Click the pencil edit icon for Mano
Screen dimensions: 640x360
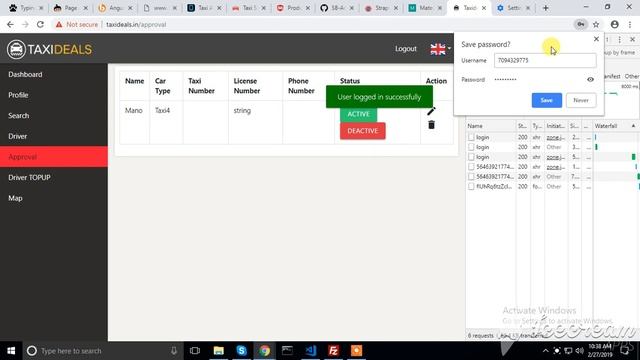[431, 111]
